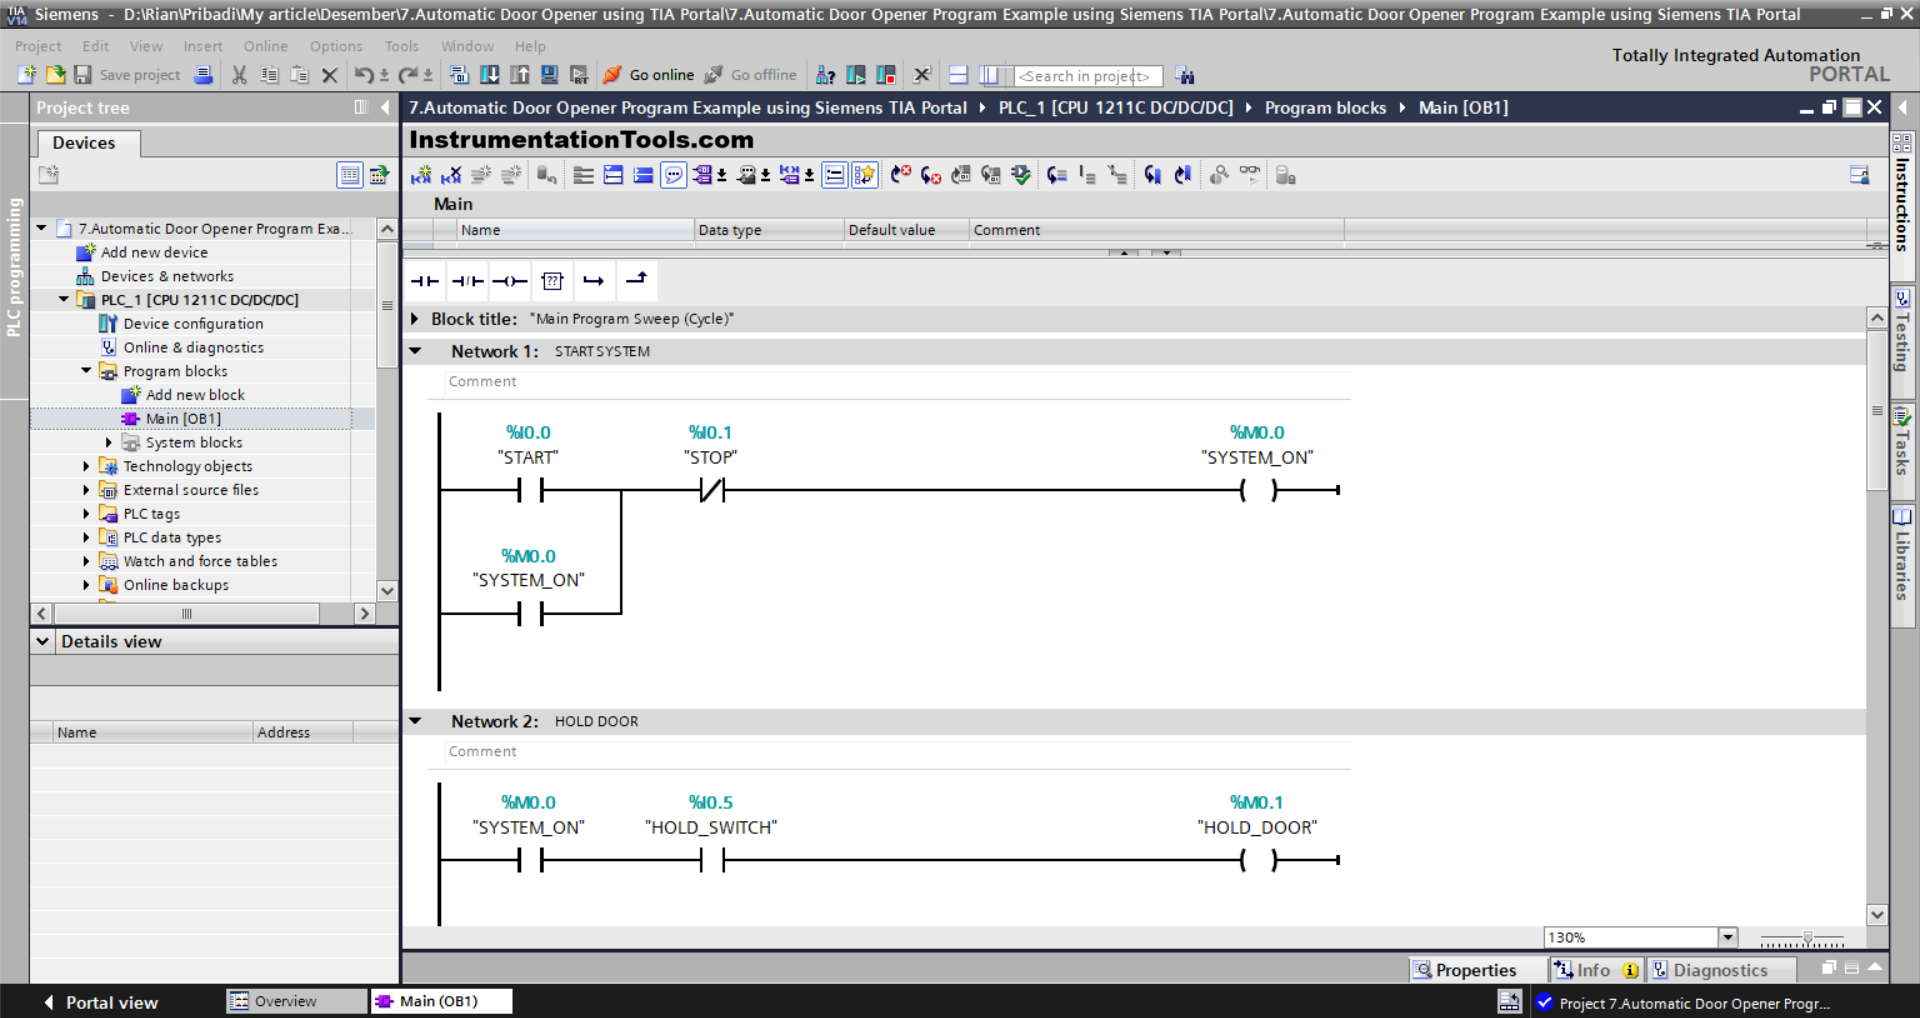Undo the last action
The height and width of the screenshot is (1018, 1920).
(364, 75)
